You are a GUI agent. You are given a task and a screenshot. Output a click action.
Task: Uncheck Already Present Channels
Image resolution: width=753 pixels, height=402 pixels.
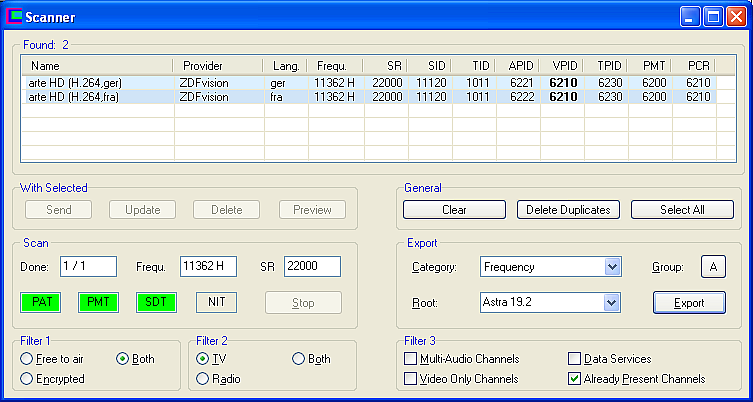[575, 379]
